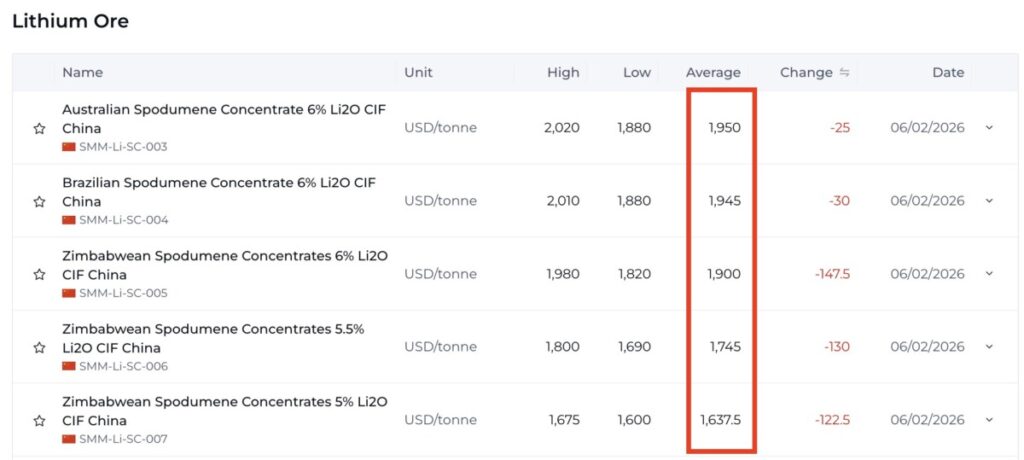This screenshot has width=1024, height=460.
Task: Click China flag icon next to SMM-Li-SC-005
Action: tap(69, 293)
